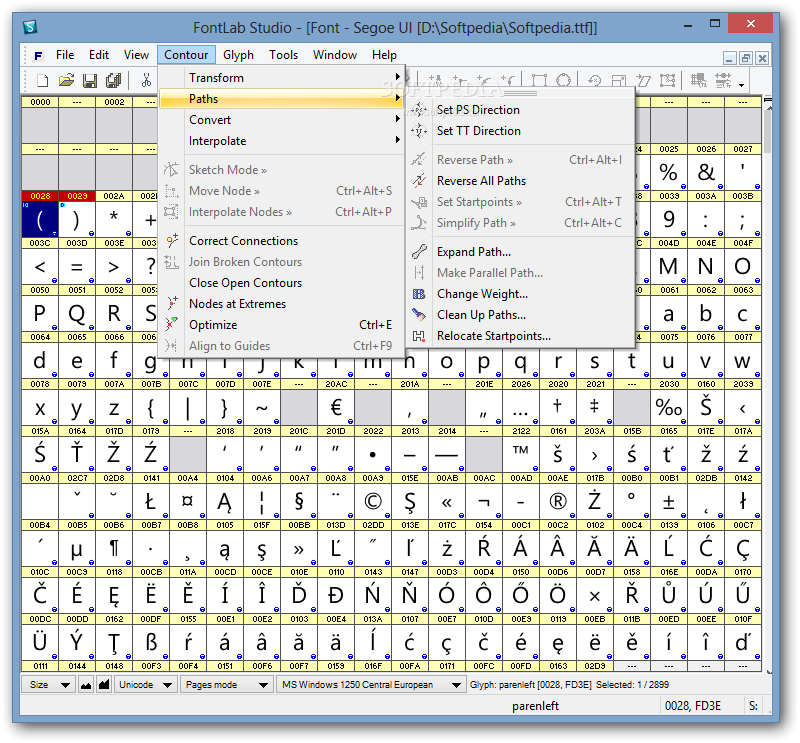Choose Reverse All Paths
The width and height of the screenshot is (800, 743).
pyautogui.click(x=521, y=181)
